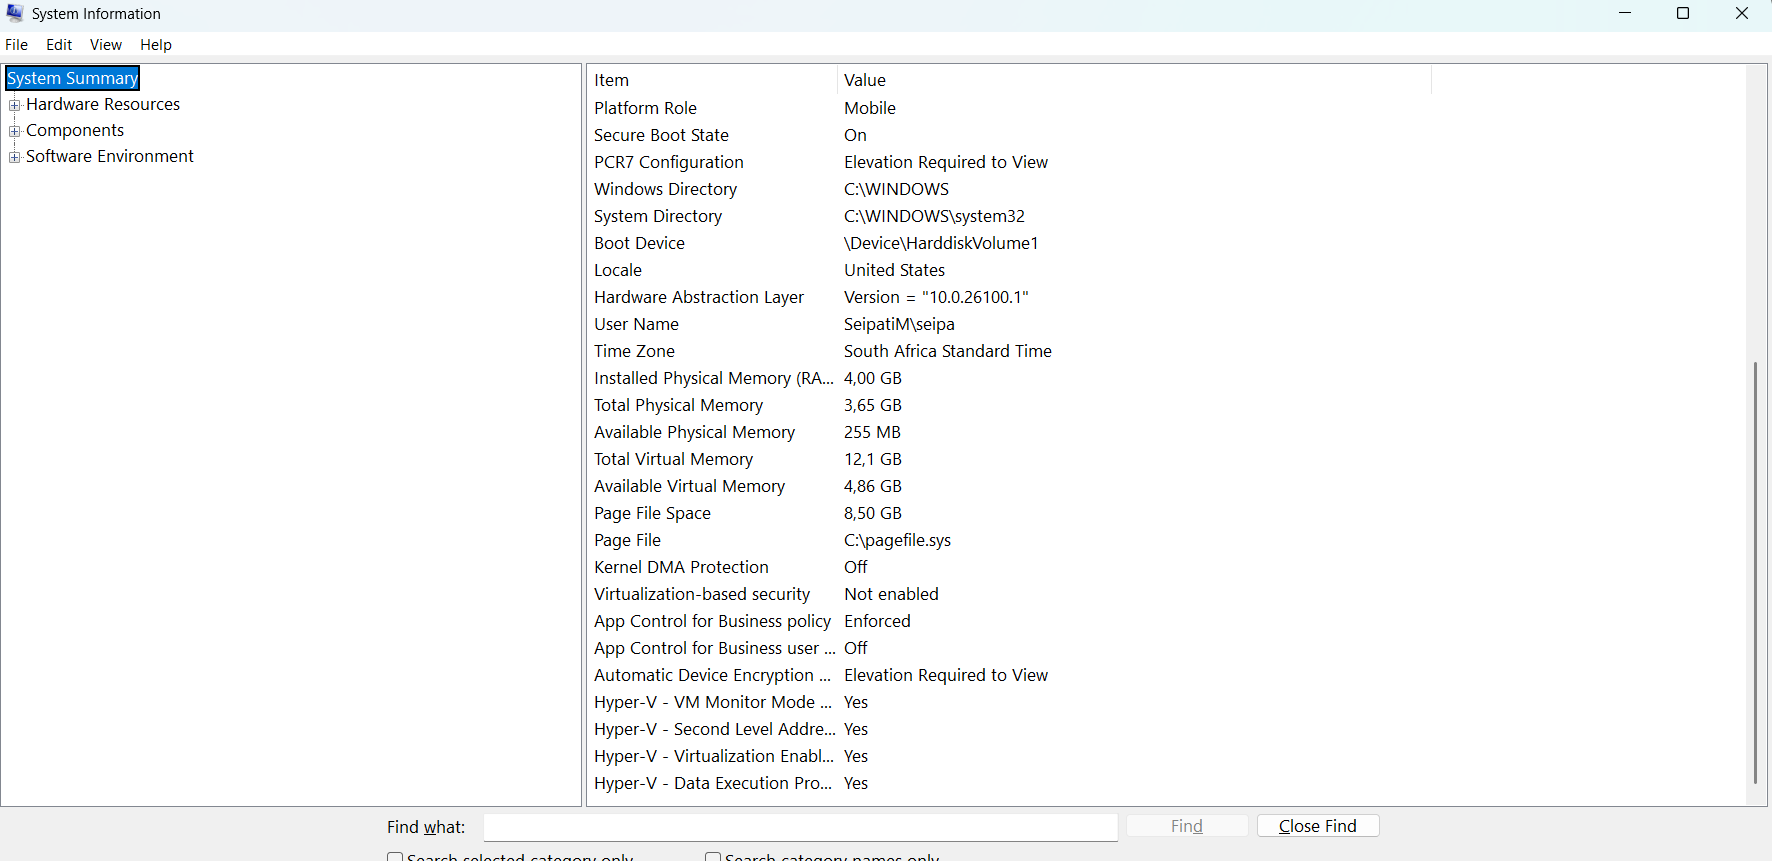Click the Item column header

(712, 80)
